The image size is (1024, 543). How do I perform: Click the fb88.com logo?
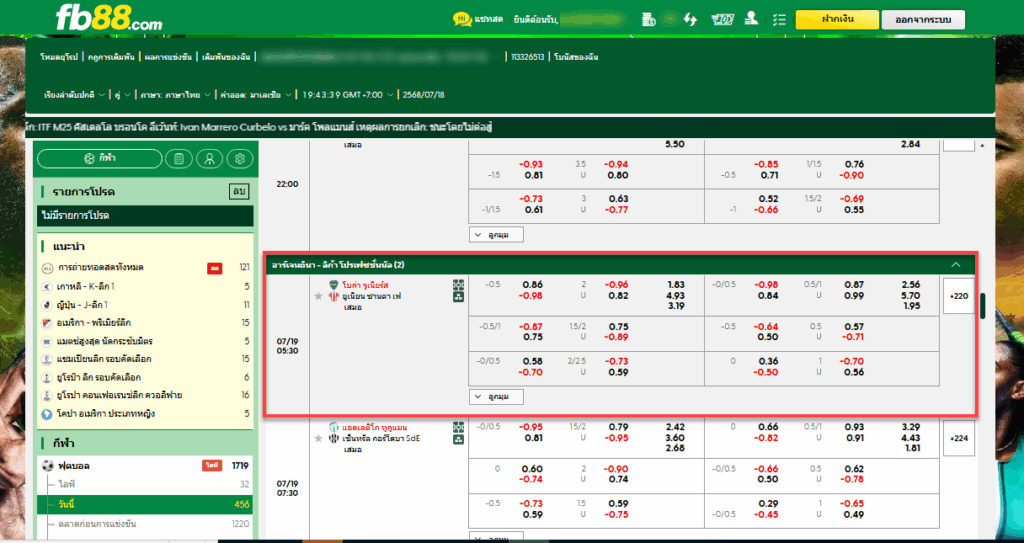click(108, 18)
